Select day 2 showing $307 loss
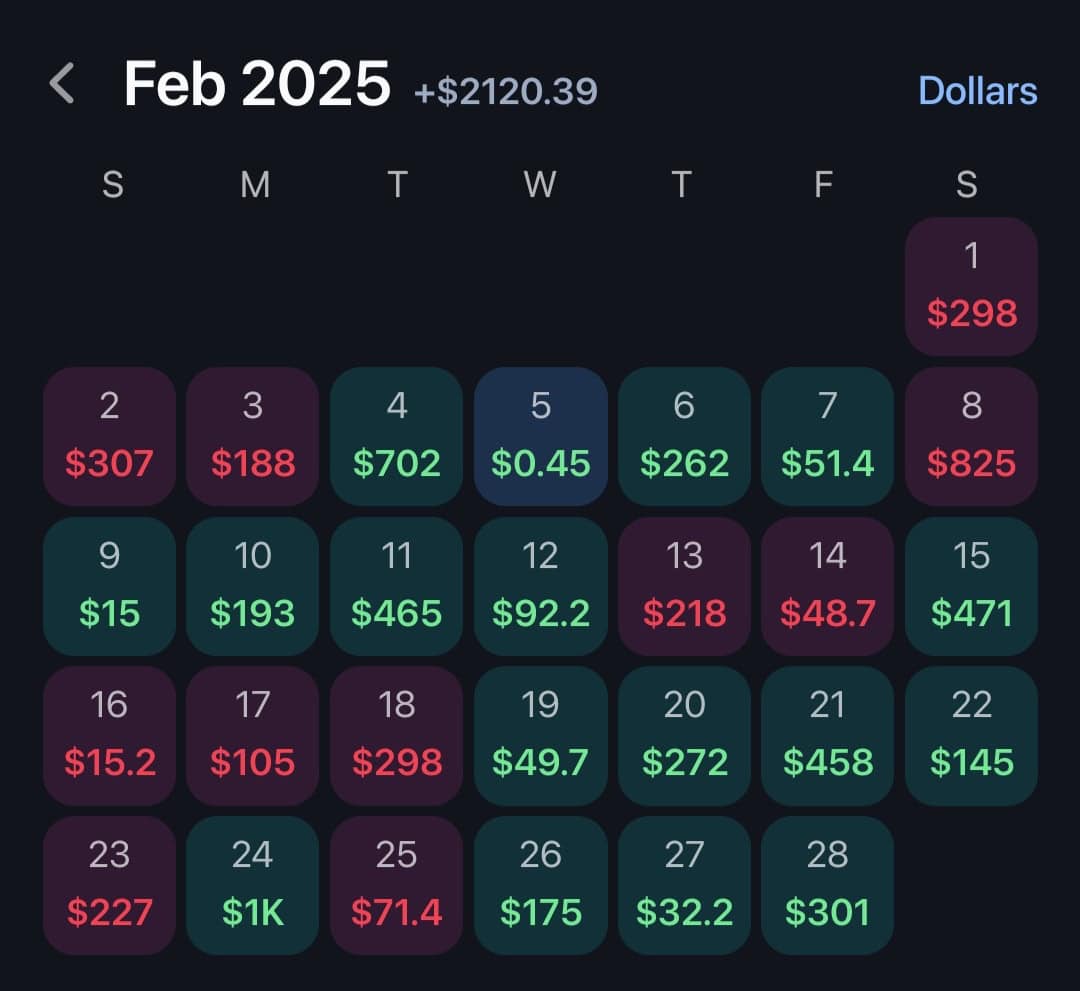This screenshot has height=991, width=1080. click(109, 436)
